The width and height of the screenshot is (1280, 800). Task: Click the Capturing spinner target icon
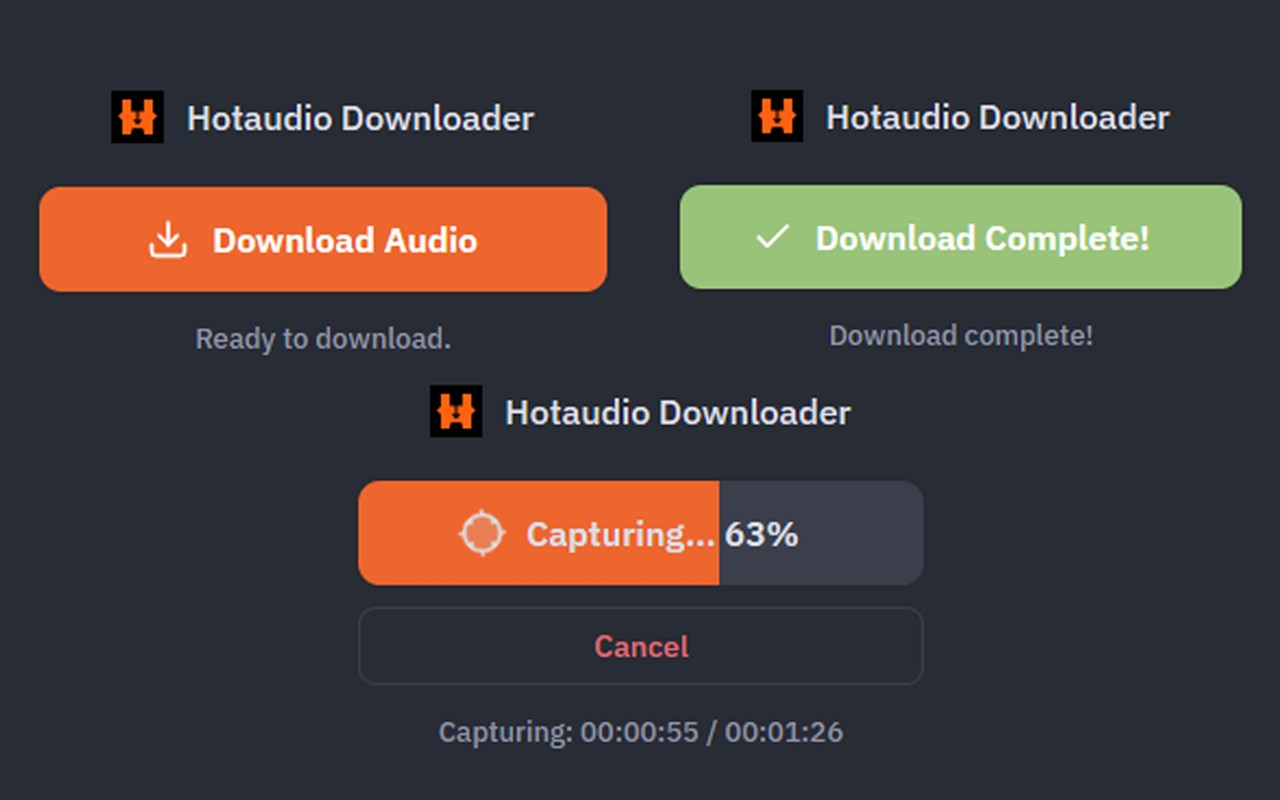[x=481, y=533]
